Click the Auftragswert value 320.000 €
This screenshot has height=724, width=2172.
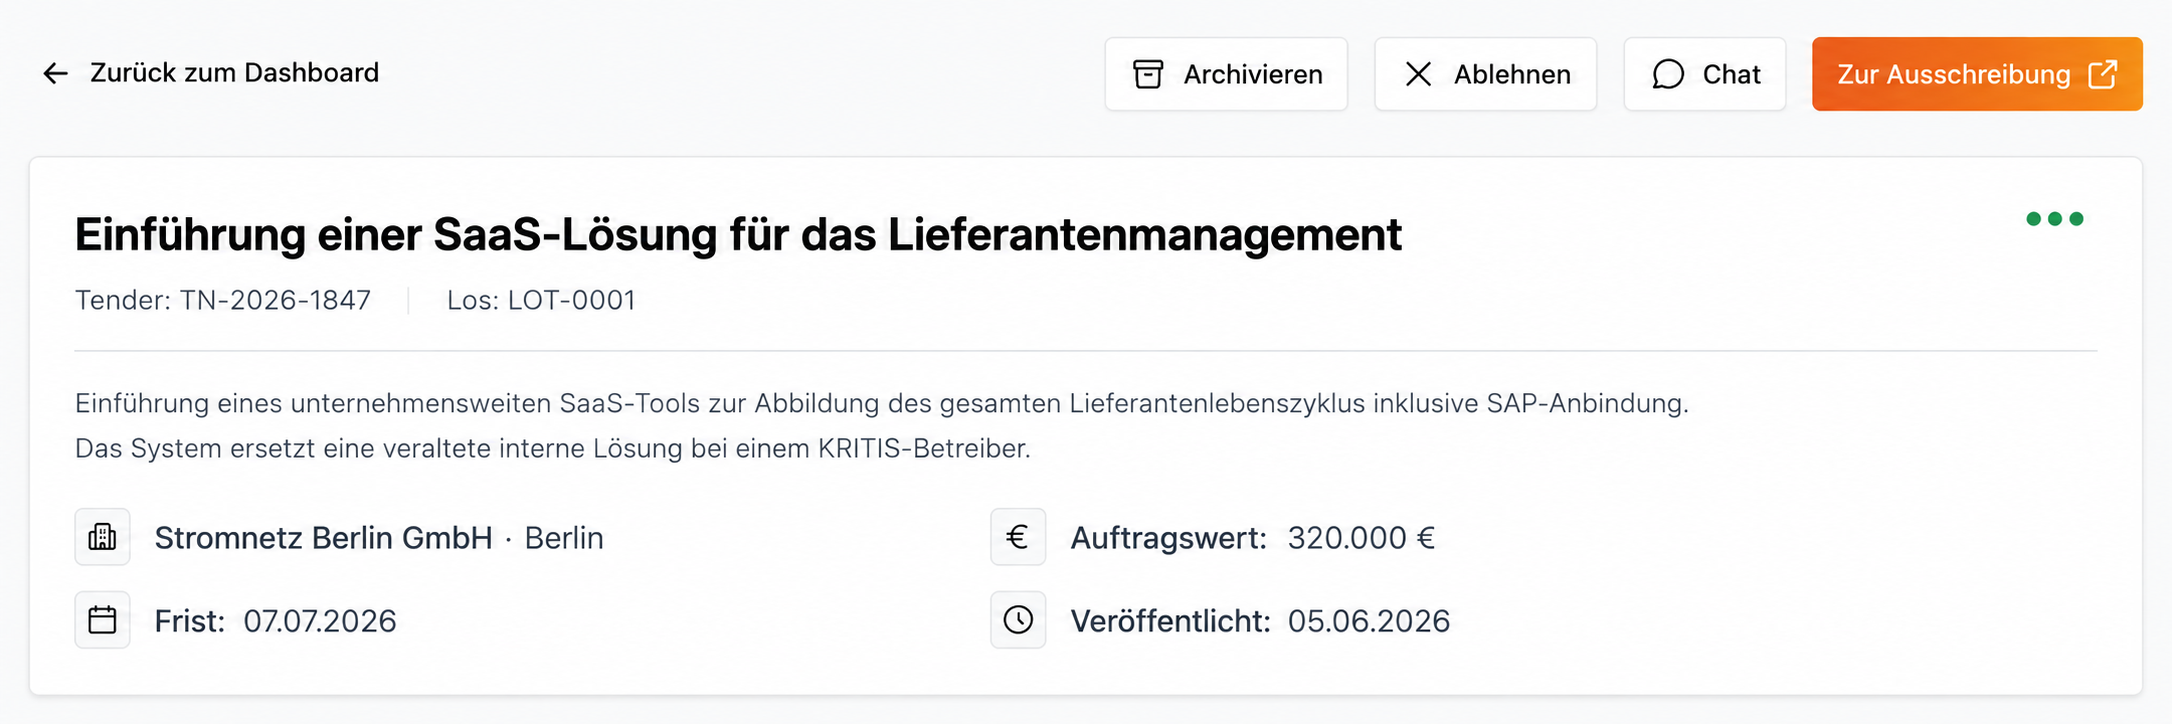coord(1361,538)
